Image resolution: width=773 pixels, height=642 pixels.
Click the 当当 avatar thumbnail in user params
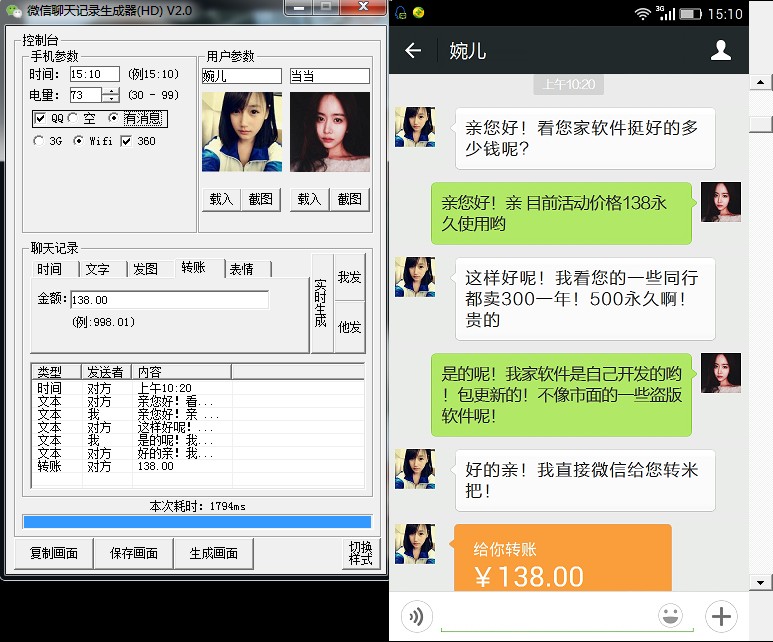point(330,132)
